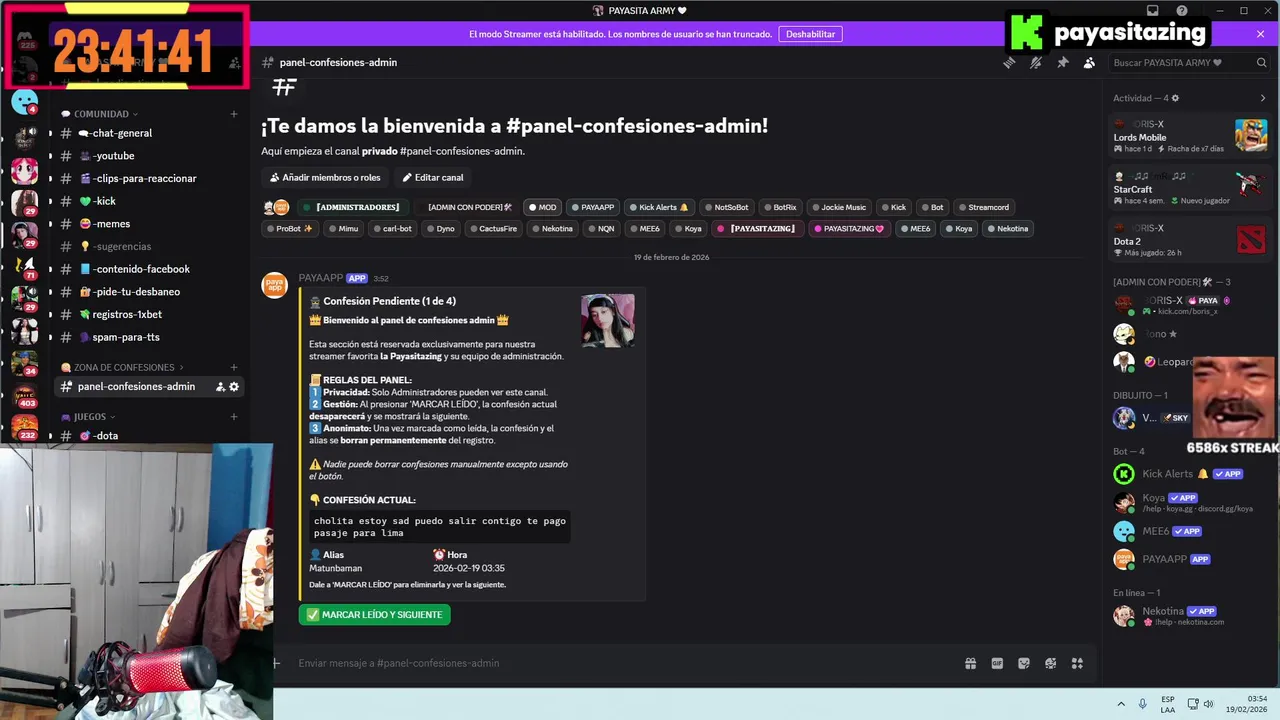This screenshot has height=720, width=1280.
Task: Open pinned messages pin icon
Action: pyautogui.click(x=1063, y=62)
